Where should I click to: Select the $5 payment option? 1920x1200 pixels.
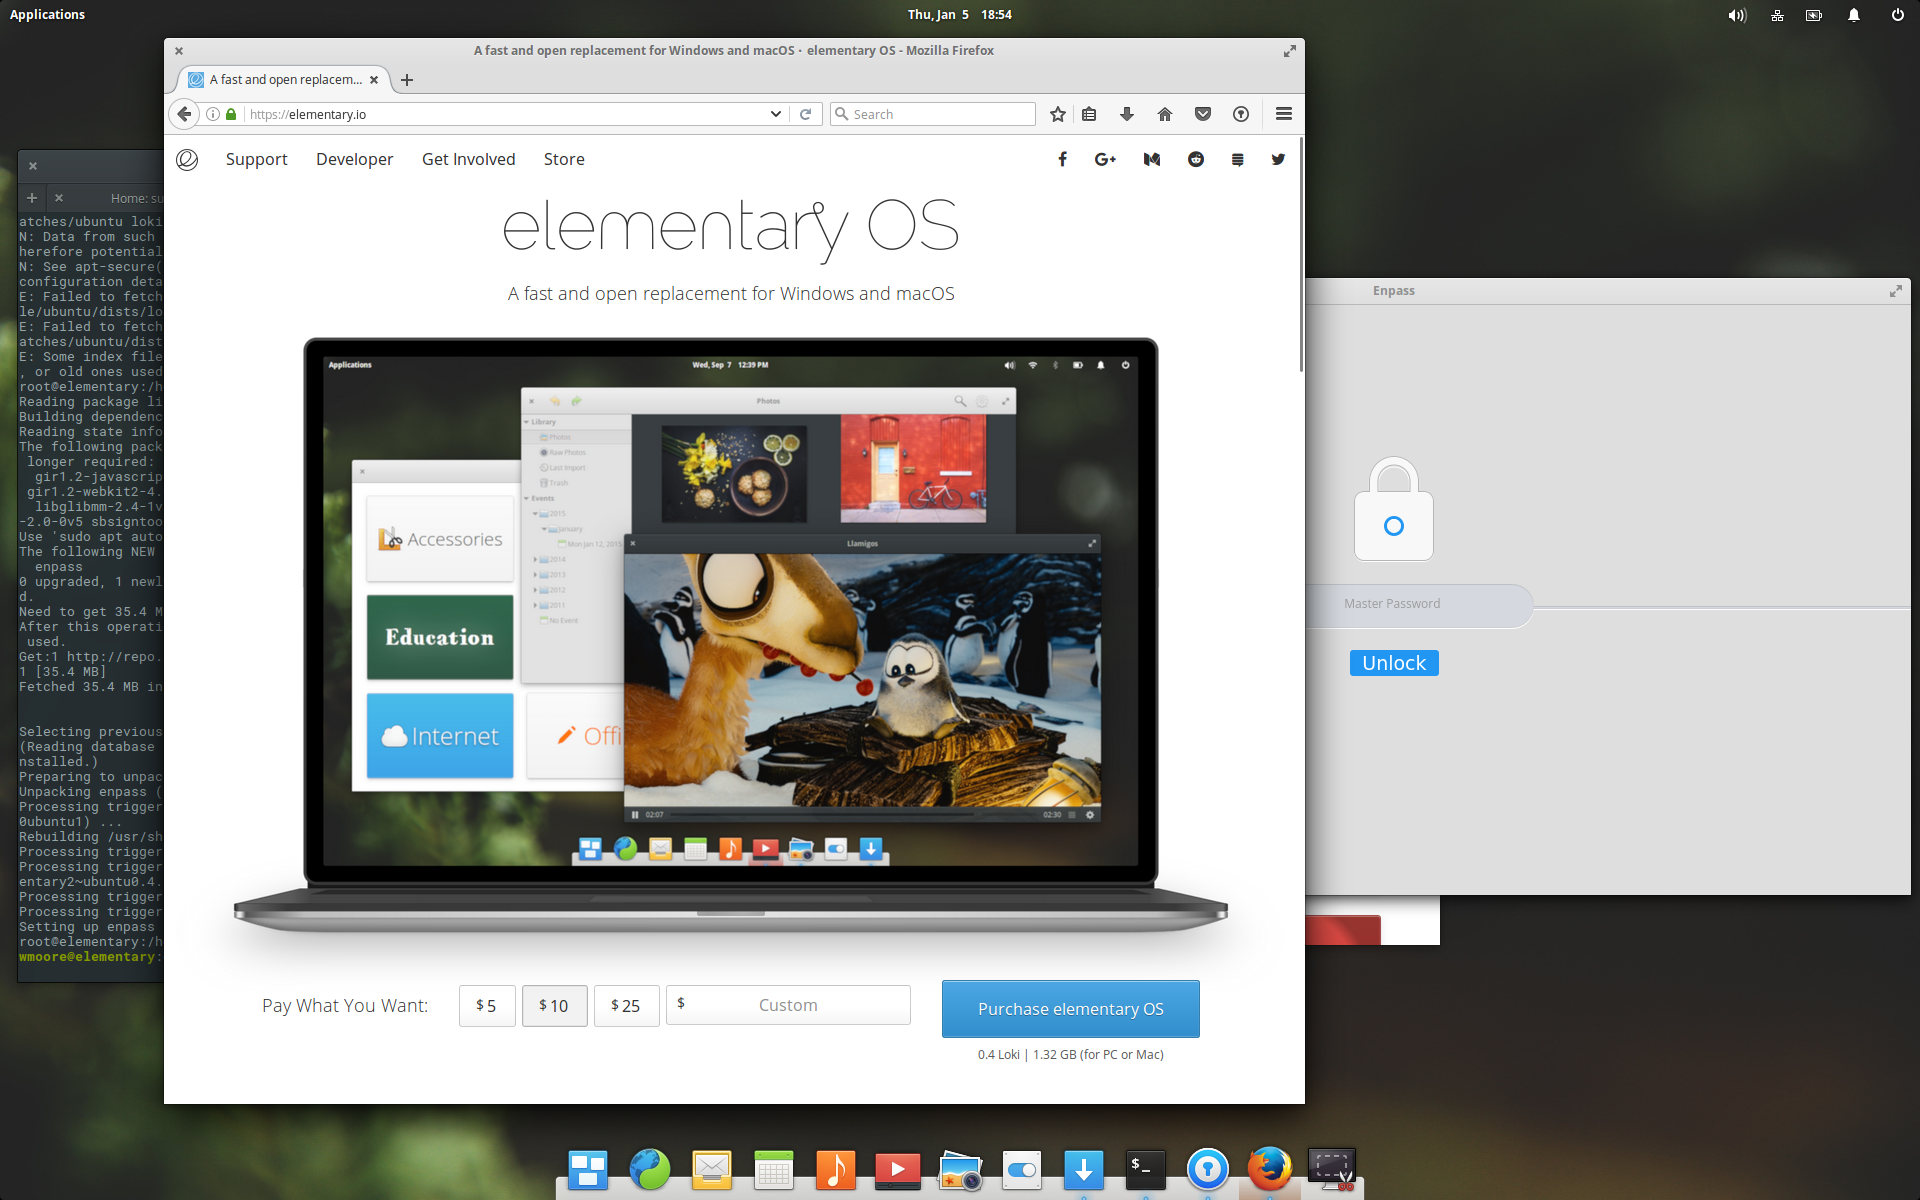tap(484, 1005)
